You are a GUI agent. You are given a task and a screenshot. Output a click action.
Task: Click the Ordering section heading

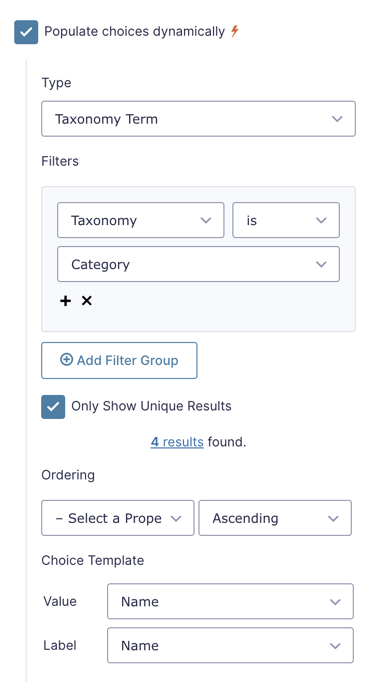coord(68,475)
